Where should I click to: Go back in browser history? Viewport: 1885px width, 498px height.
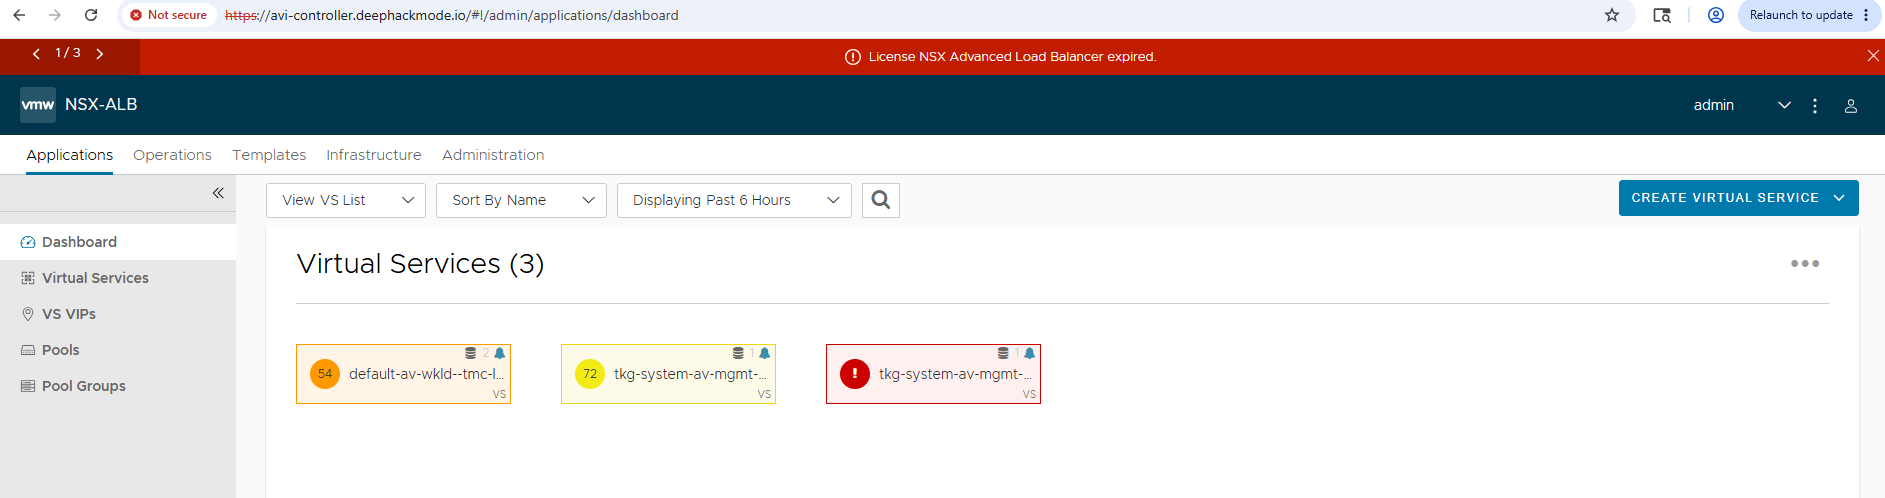click(x=19, y=15)
